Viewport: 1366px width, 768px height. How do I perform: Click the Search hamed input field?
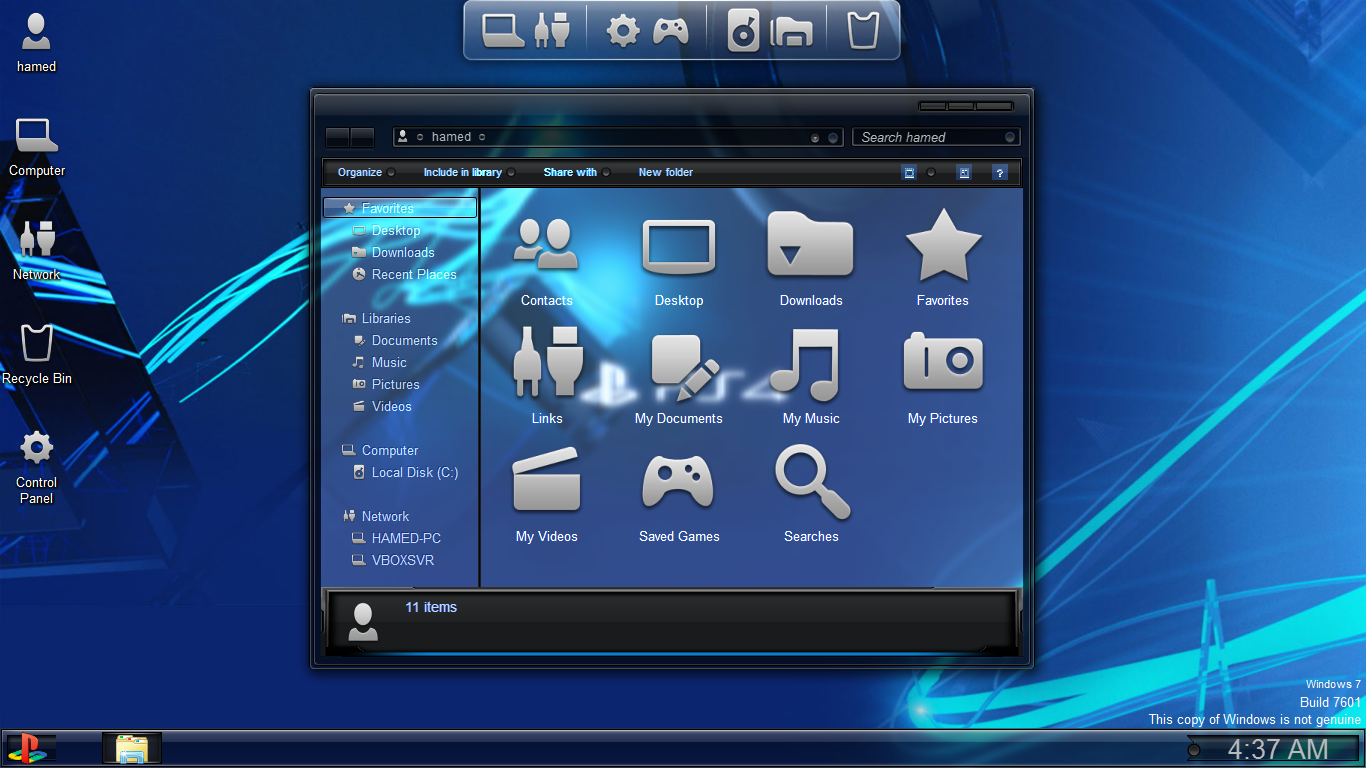pos(928,137)
